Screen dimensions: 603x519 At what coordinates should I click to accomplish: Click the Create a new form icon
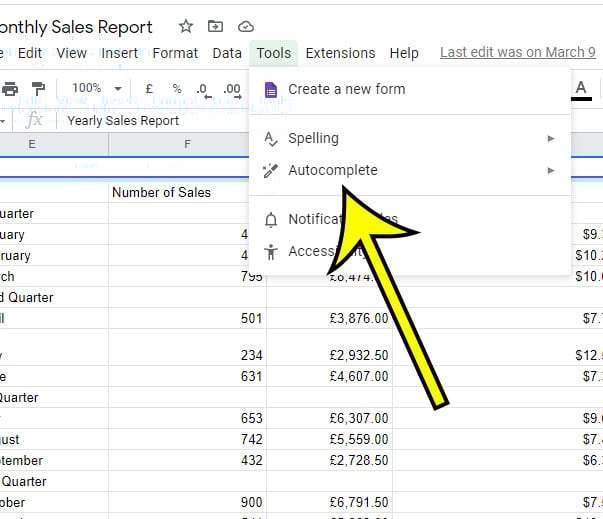[x=271, y=90]
